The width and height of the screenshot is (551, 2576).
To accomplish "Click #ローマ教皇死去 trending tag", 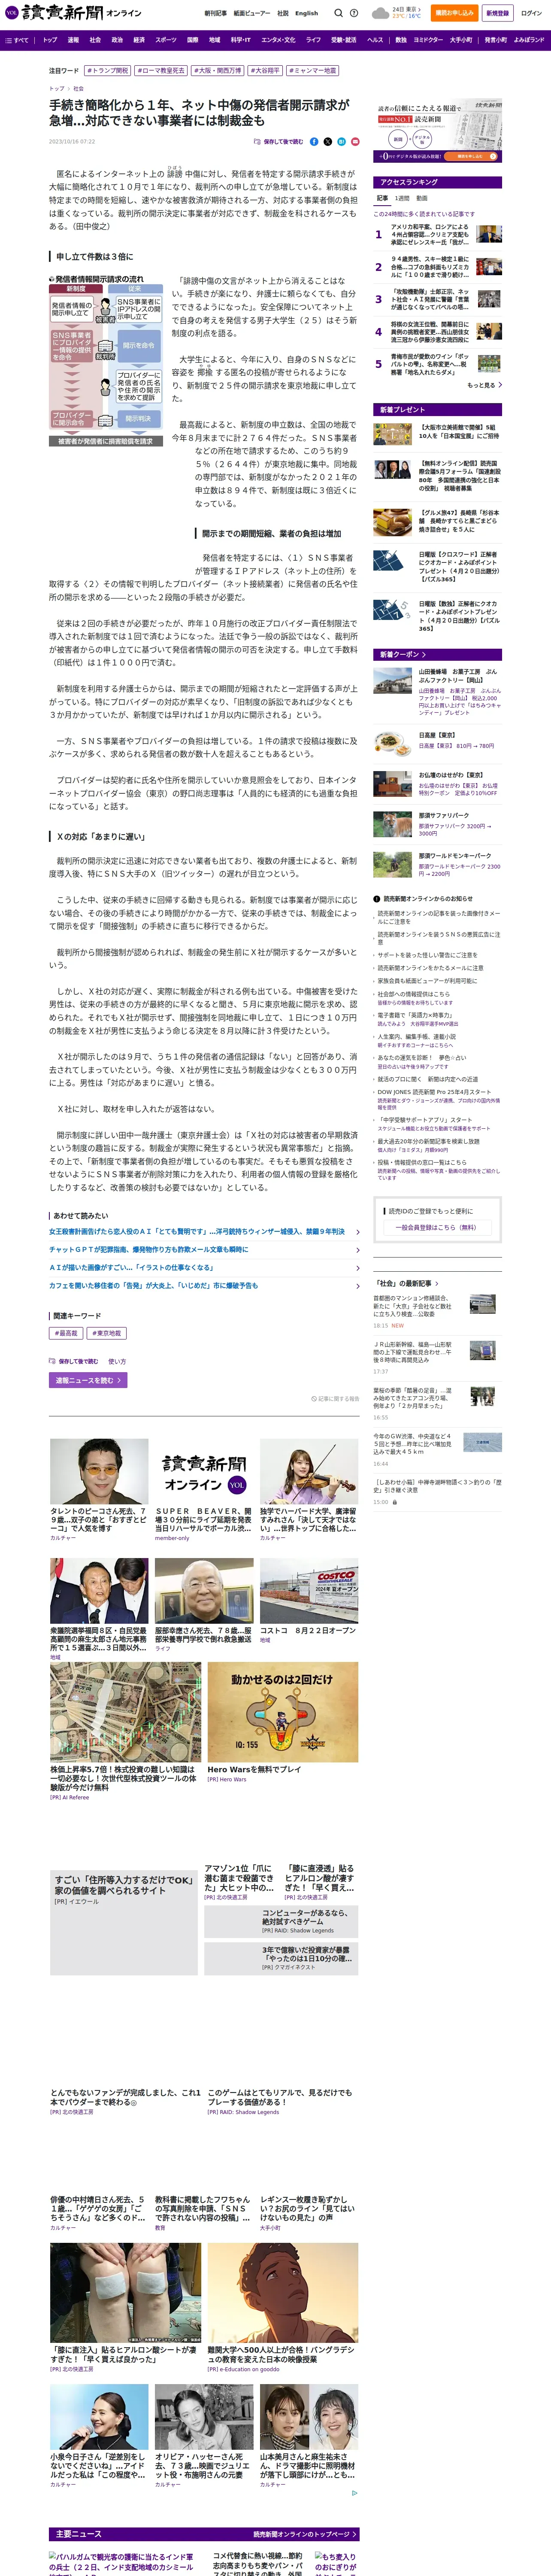I will click(x=161, y=71).
